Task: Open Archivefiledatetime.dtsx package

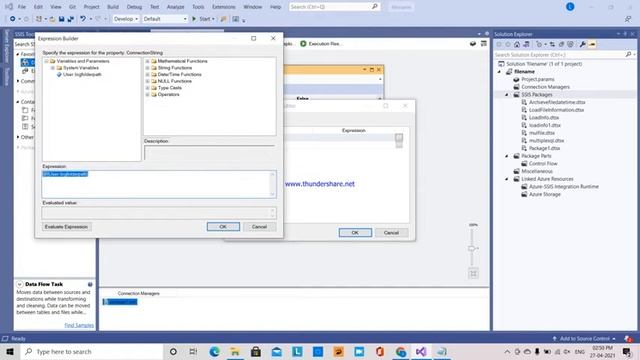Action: [x=557, y=102]
